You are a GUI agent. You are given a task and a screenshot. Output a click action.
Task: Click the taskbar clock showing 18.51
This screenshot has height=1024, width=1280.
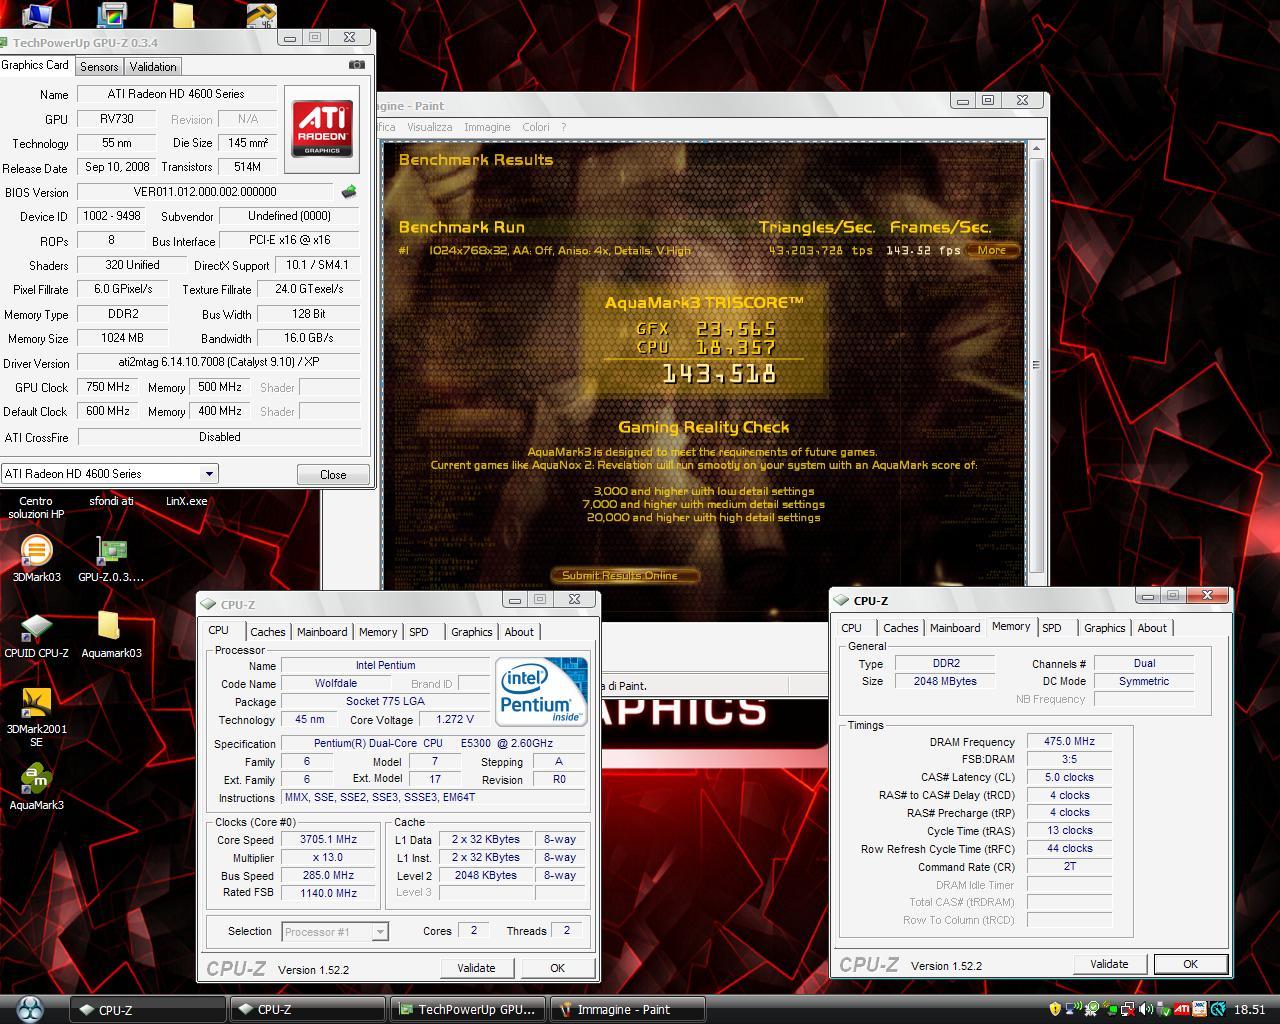[1249, 1010]
